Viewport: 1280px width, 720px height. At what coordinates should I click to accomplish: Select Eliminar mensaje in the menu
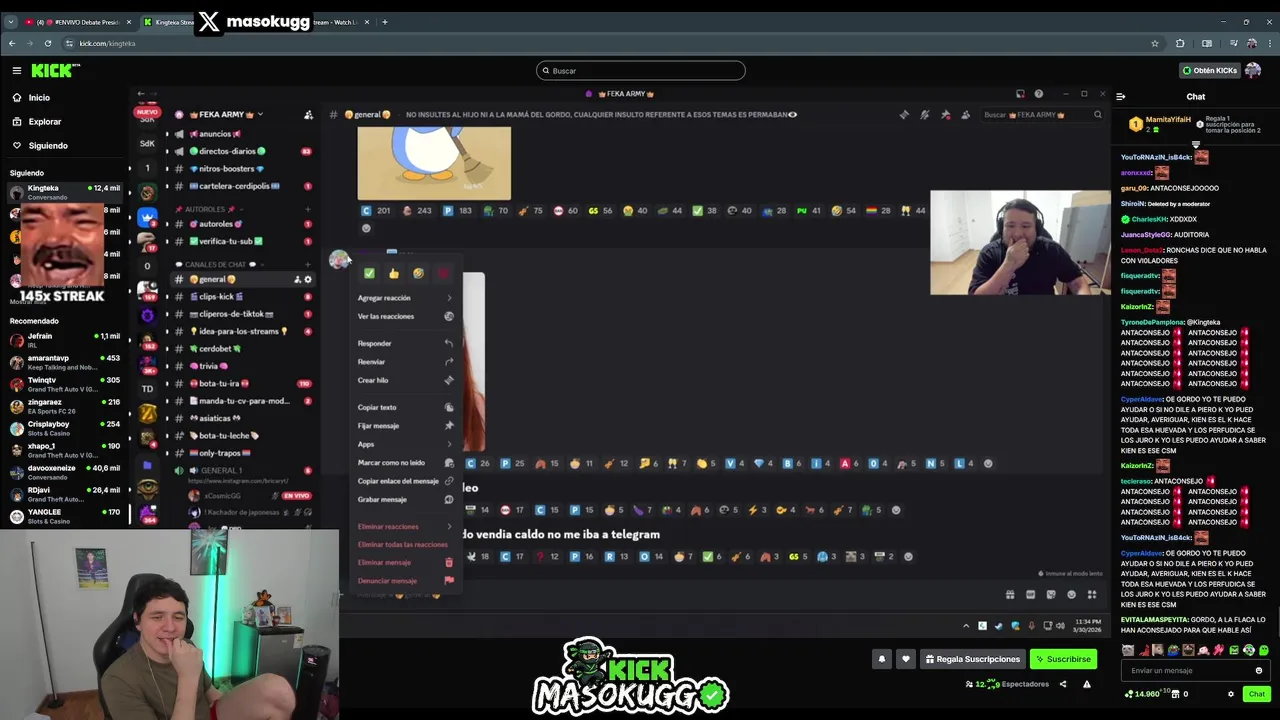point(406,562)
